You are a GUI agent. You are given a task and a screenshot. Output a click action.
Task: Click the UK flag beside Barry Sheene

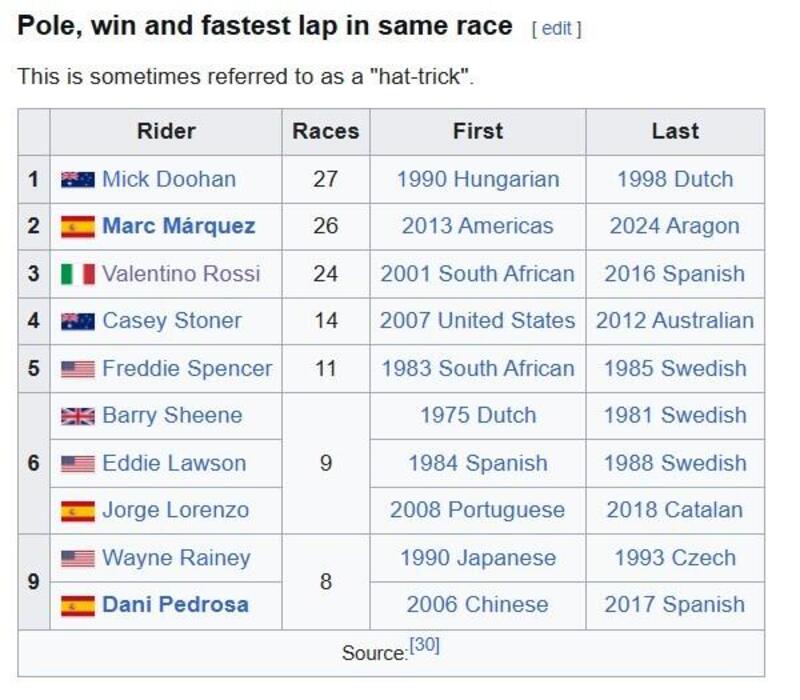pos(77,416)
